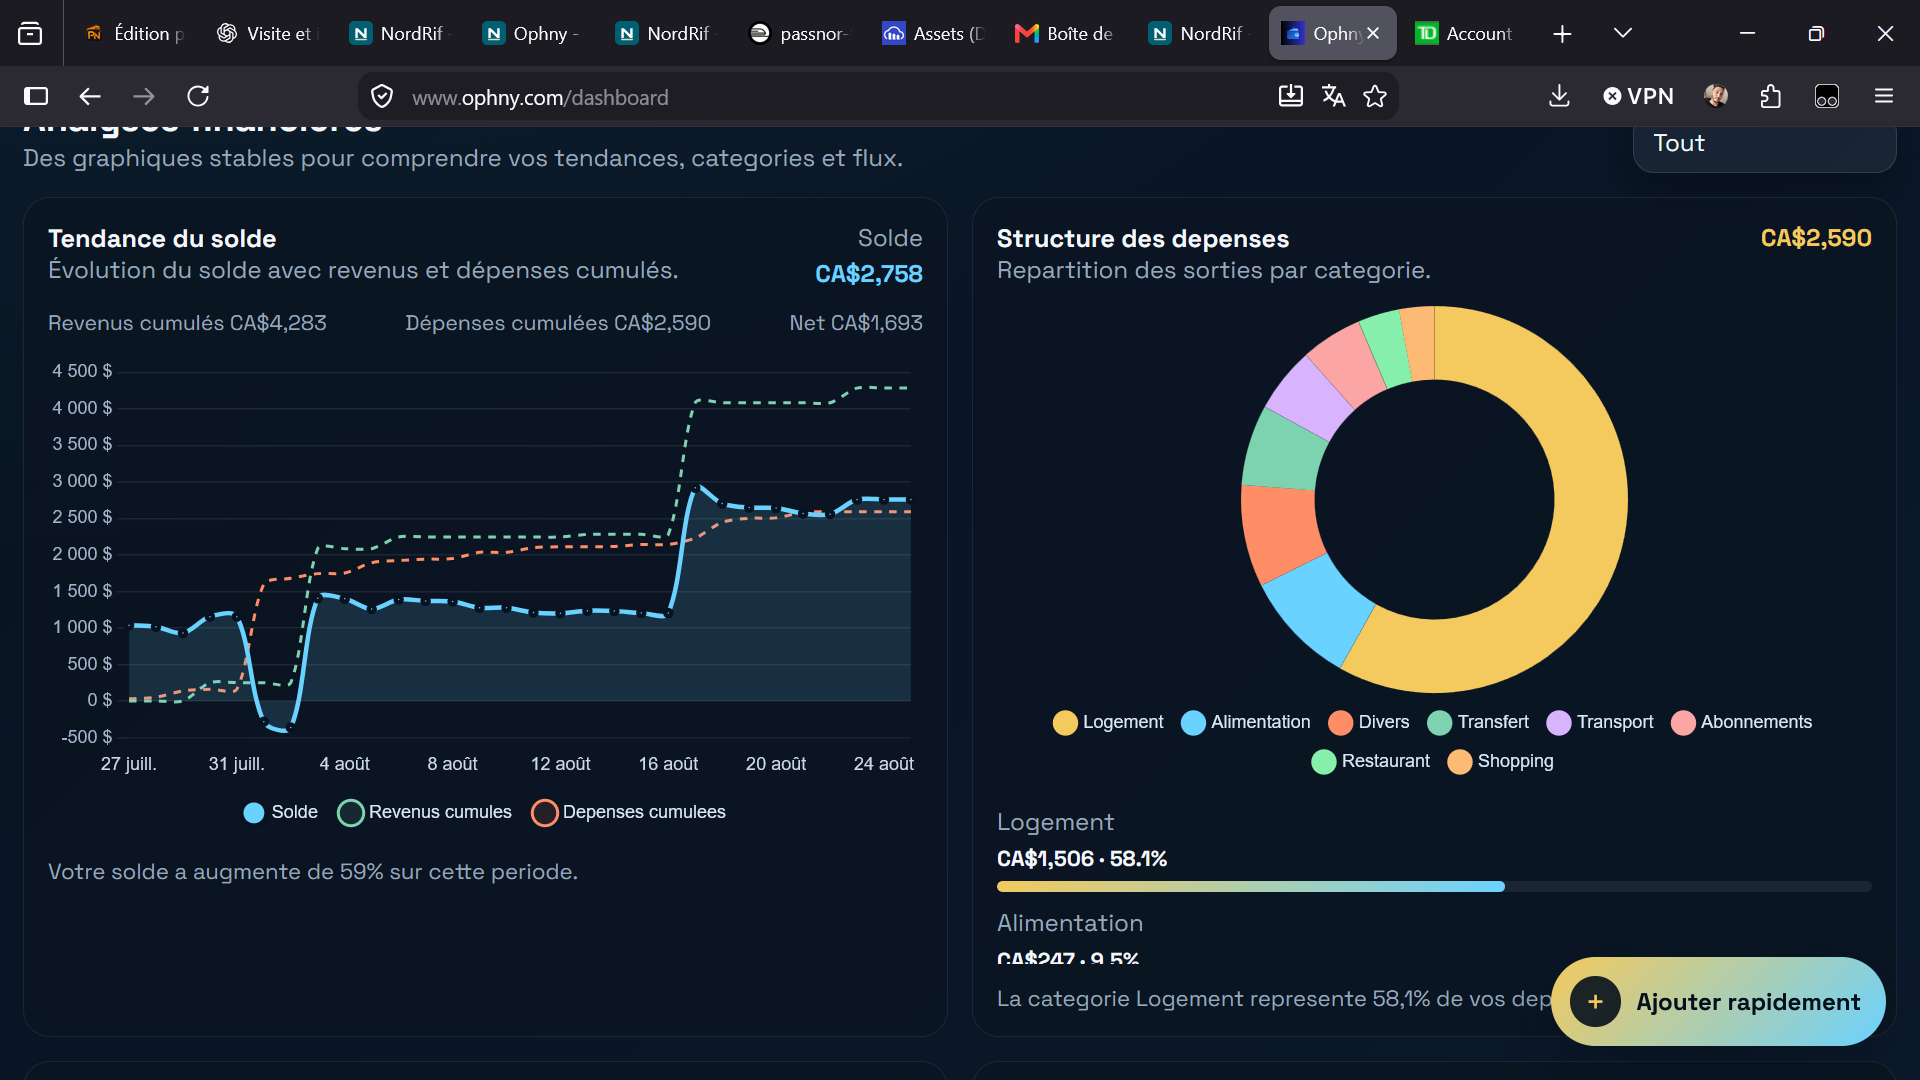
Task: Toggle the Alimentation category in the legend
Action: 1246,722
